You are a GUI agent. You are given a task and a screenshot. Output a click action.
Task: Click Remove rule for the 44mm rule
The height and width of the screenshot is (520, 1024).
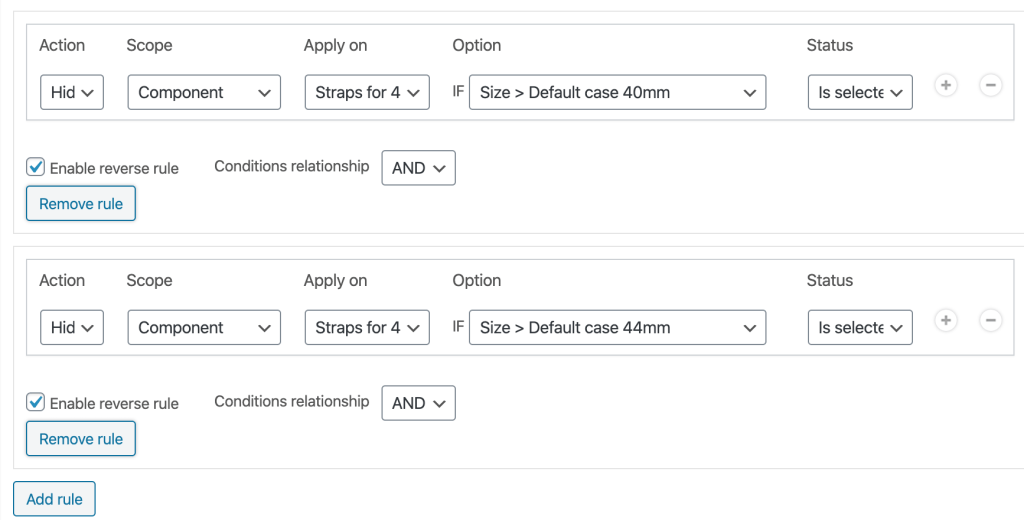pos(81,439)
